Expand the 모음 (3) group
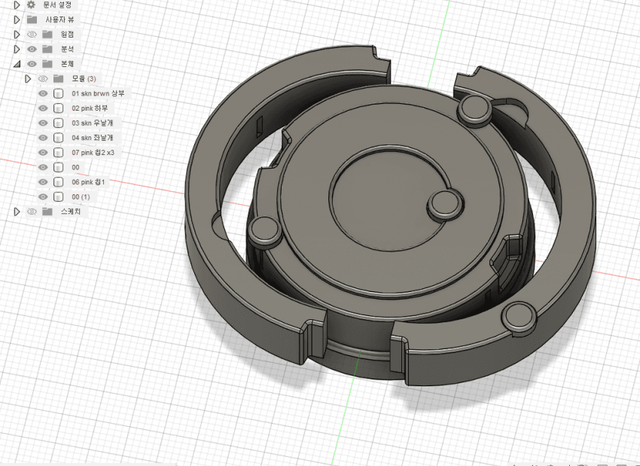 pyautogui.click(x=30, y=78)
